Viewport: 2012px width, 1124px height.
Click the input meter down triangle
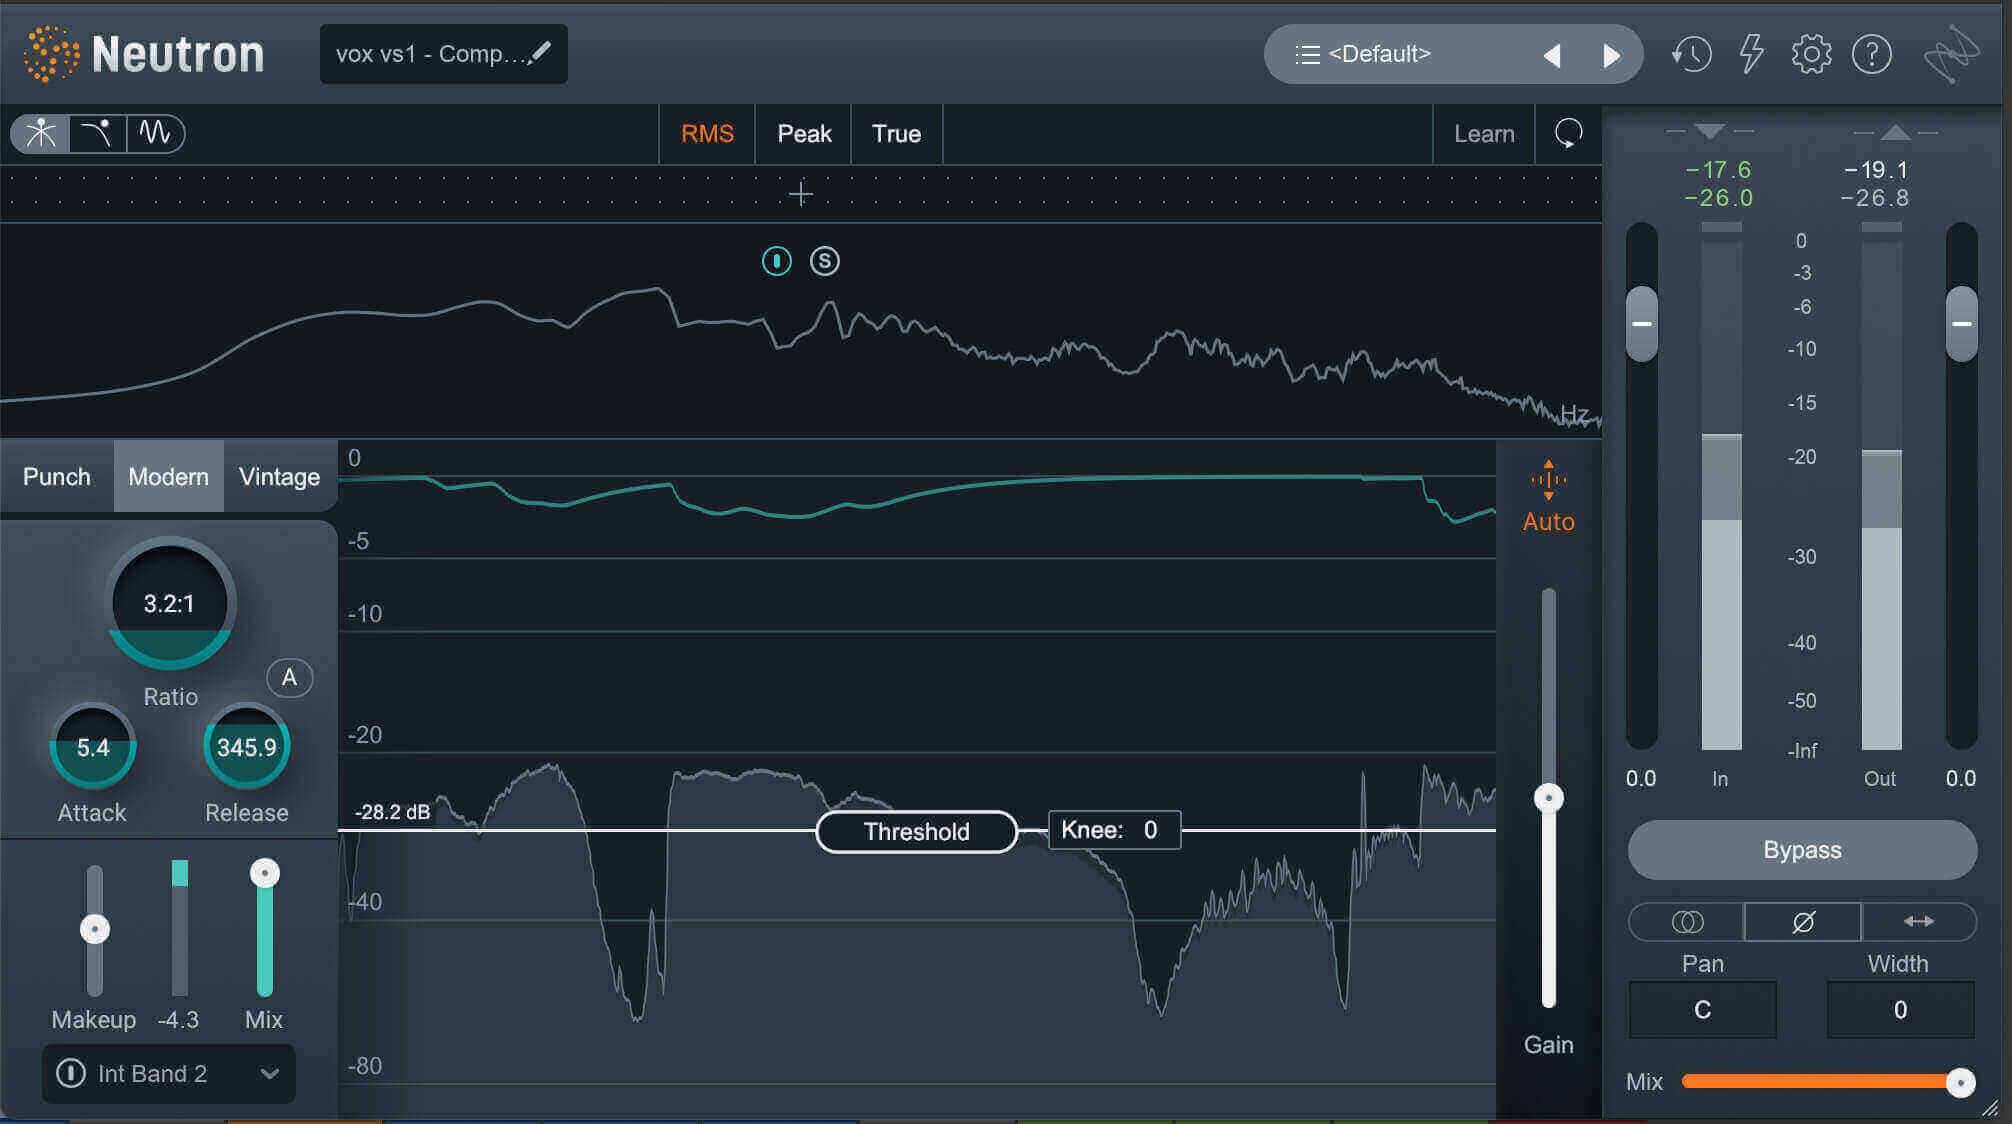(1710, 131)
